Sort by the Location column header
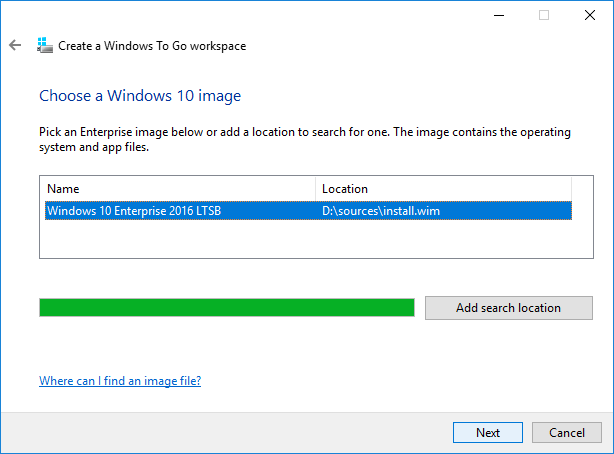This screenshot has height=454, width=614. click(443, 189)
